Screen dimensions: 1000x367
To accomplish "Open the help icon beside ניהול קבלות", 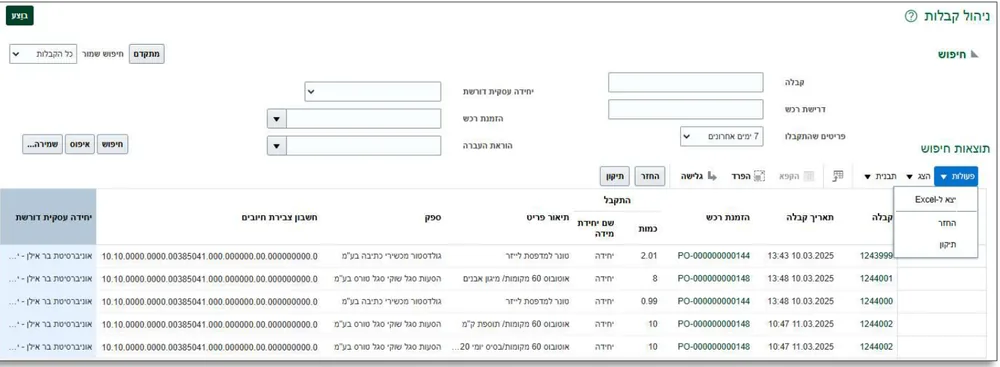I will (911, 16).
